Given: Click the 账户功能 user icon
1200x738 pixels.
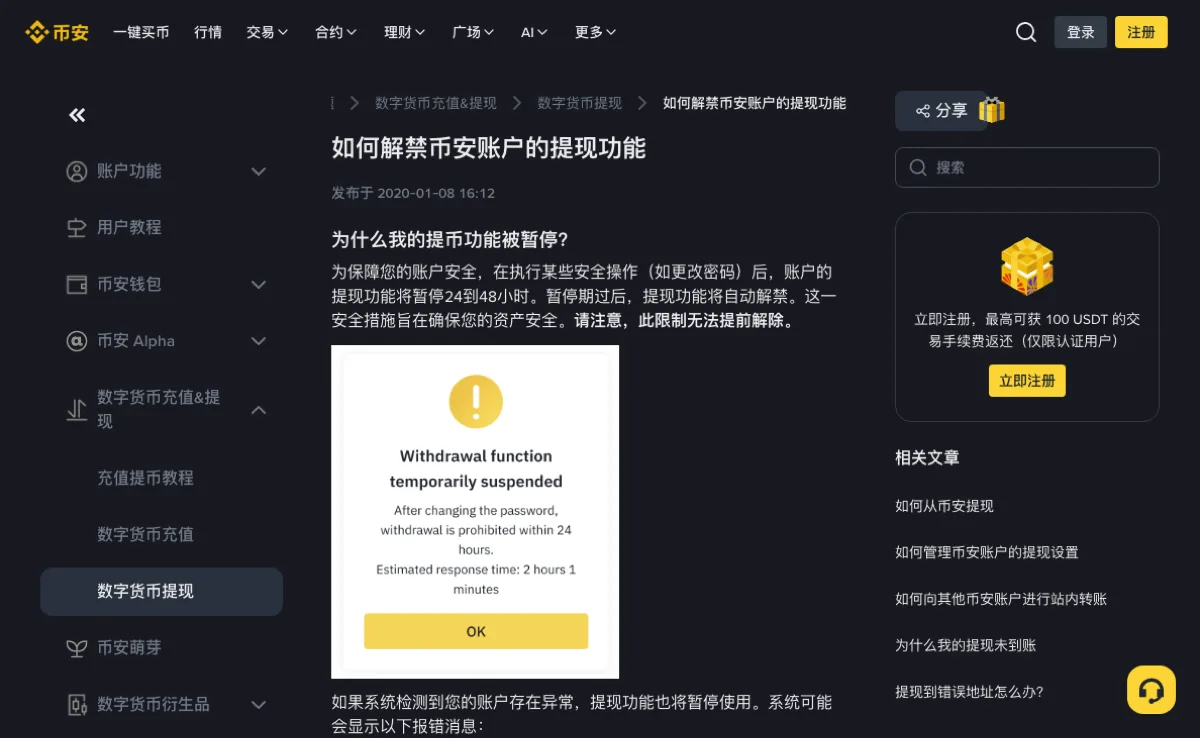Looking at the screenshot, I should (77, 171).
